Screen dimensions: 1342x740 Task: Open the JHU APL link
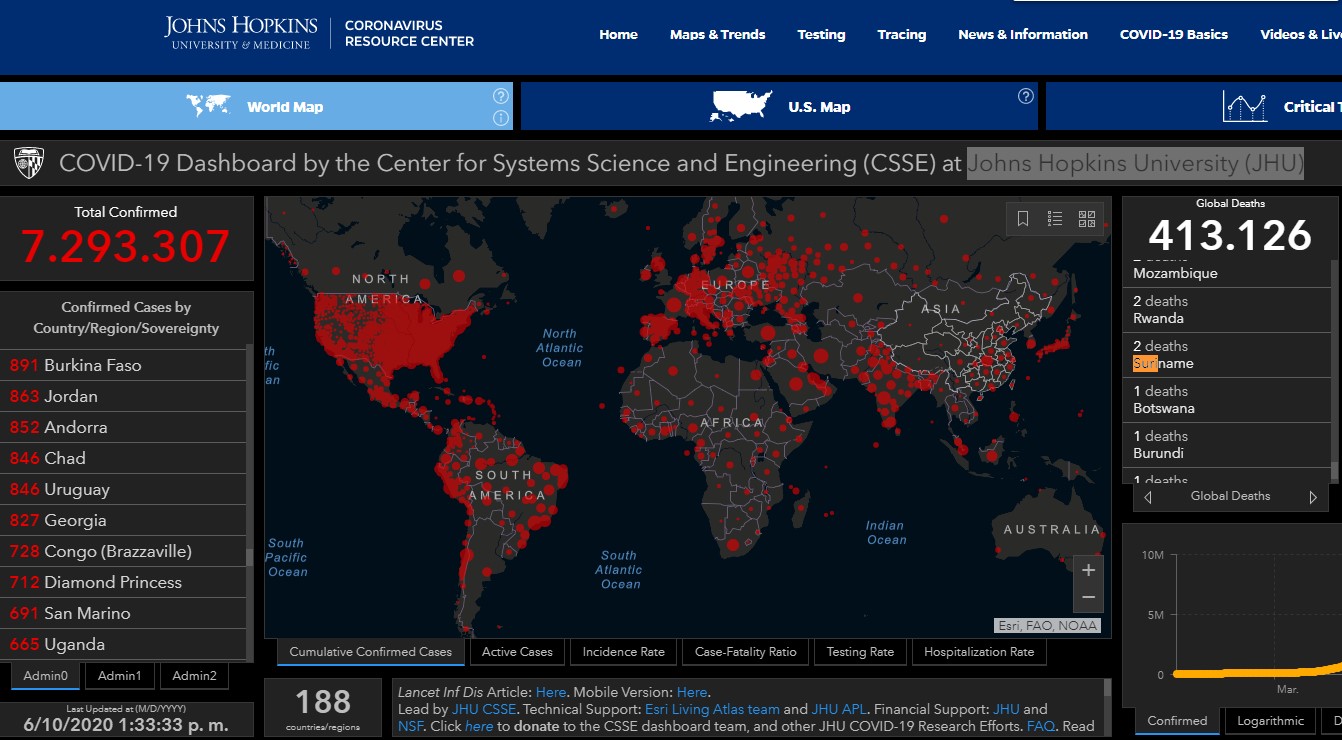(x=840, y=709)
